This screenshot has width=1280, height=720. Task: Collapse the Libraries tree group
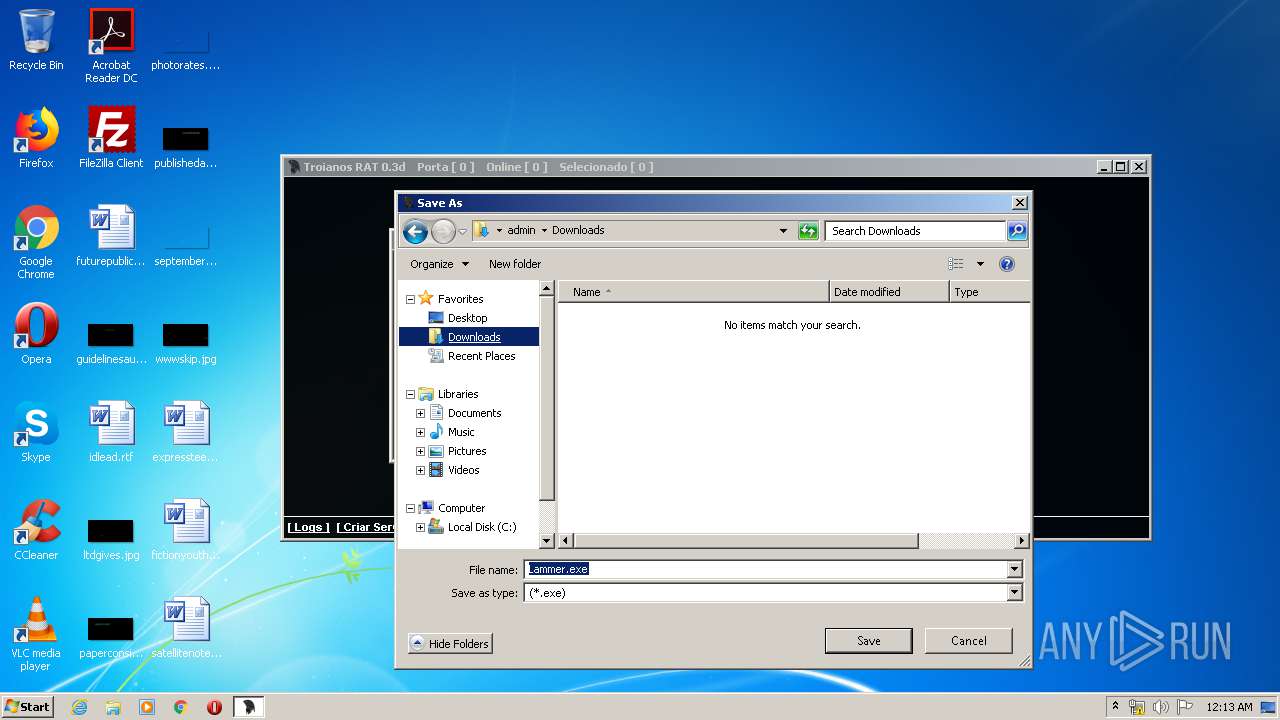pos(410,394)
